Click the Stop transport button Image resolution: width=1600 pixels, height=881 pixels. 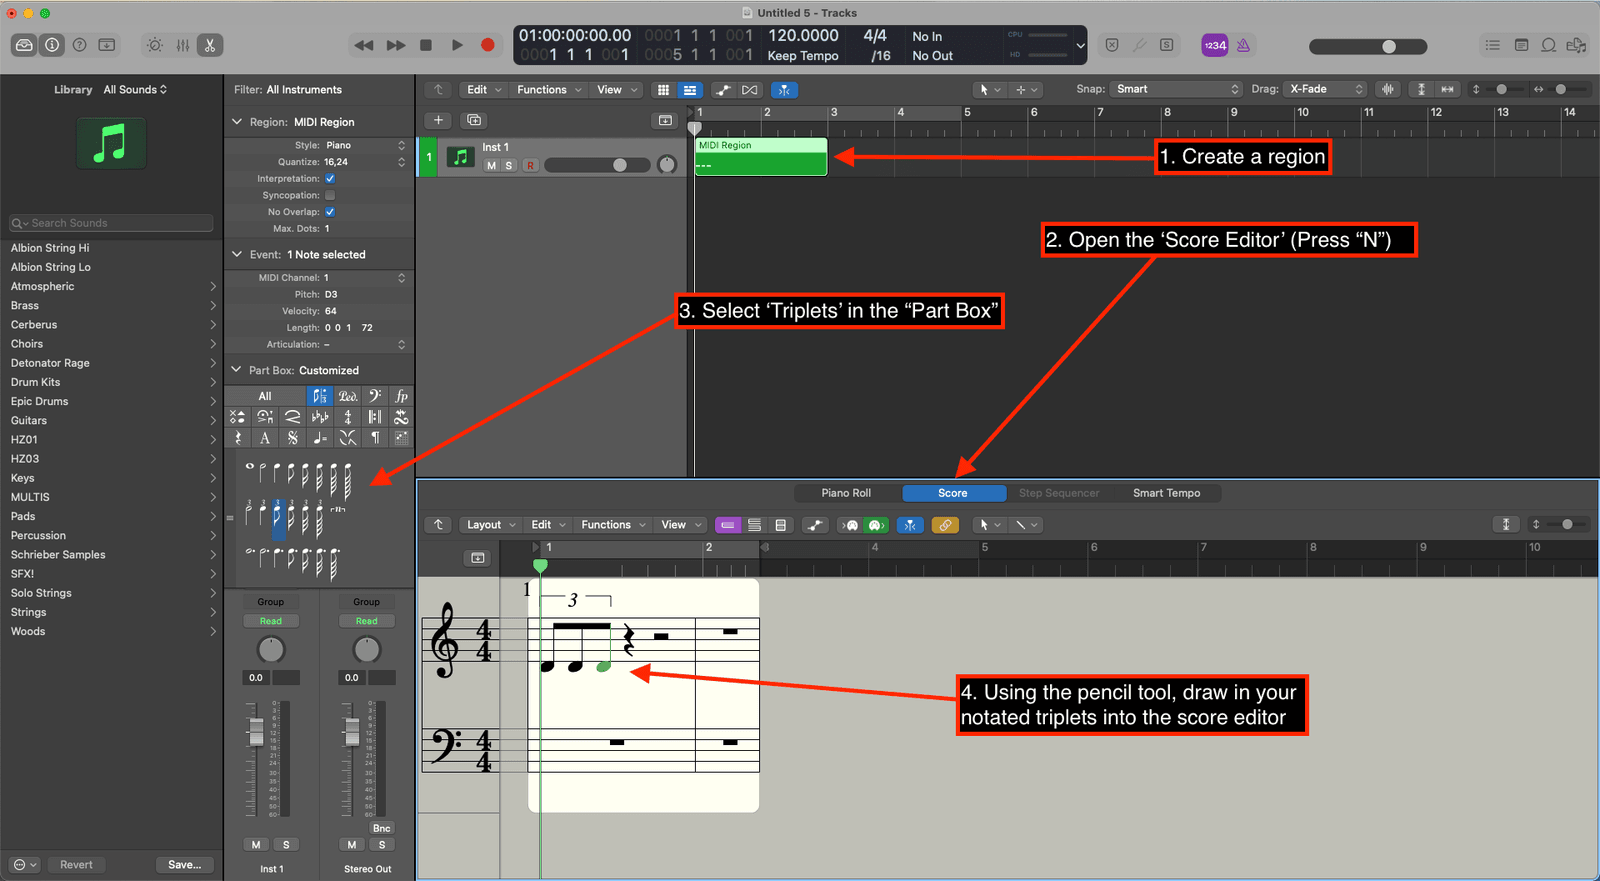[426, 45]
